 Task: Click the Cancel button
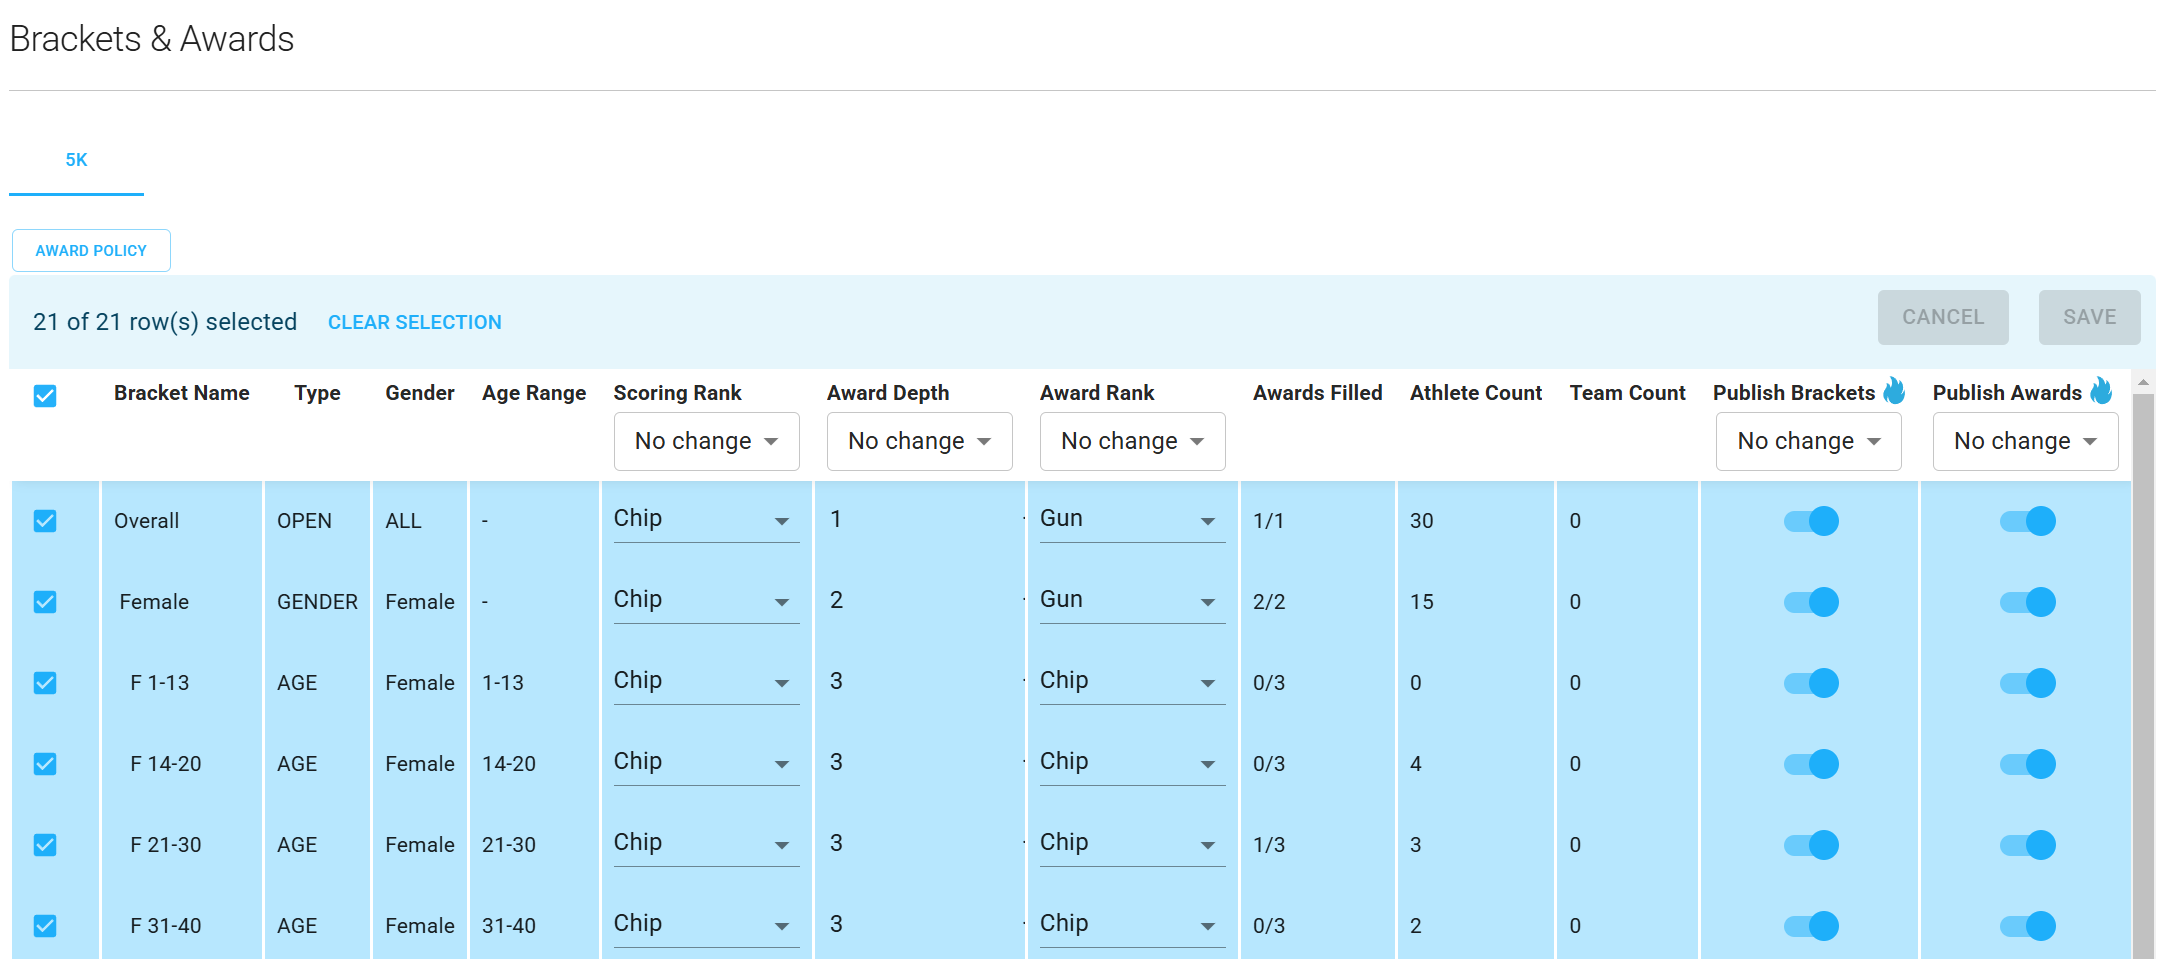point(1943,317)
